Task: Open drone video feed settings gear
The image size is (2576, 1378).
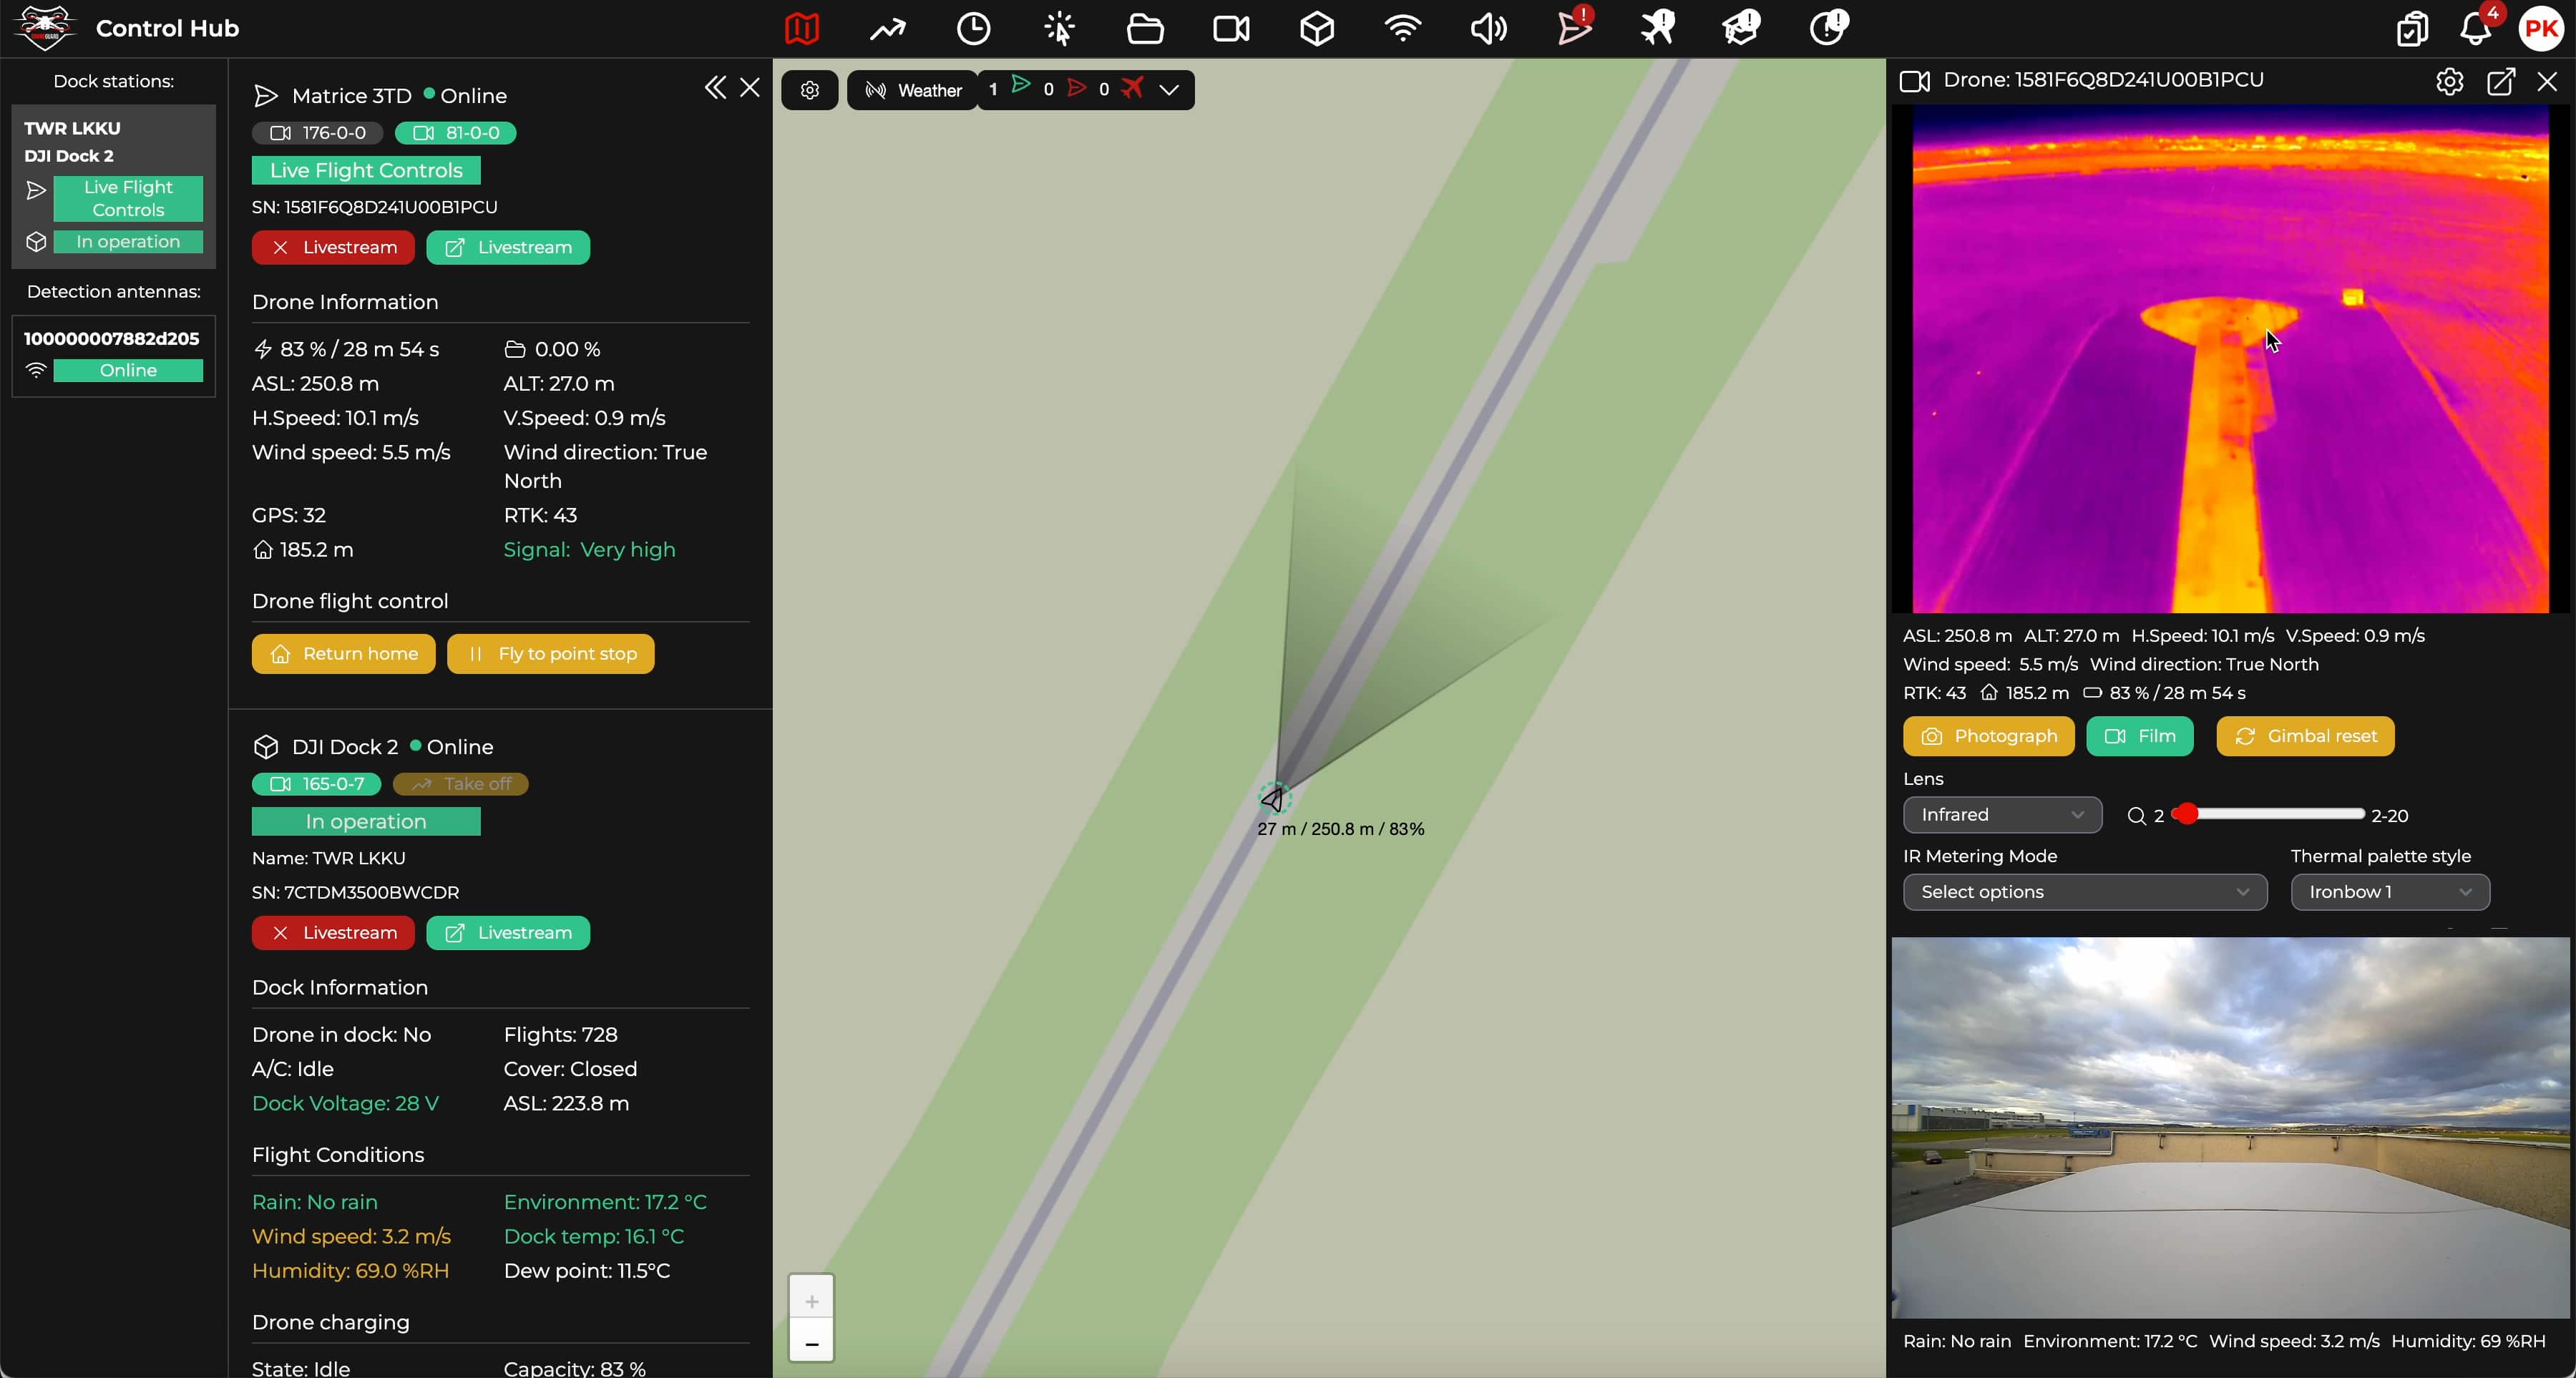Action: tap(2449, 81)
